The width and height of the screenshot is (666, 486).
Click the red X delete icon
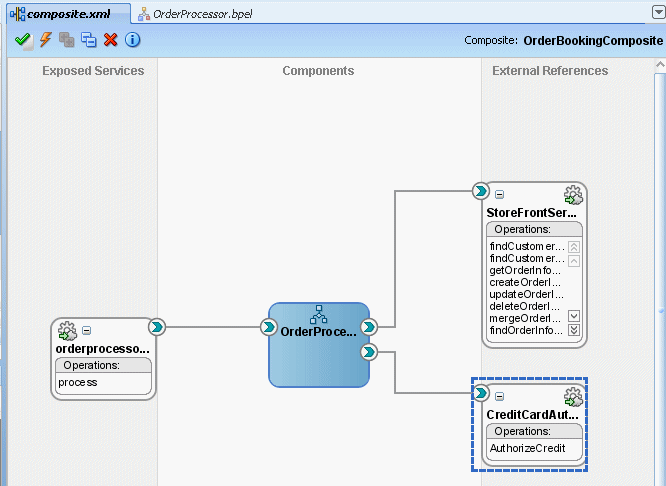coord(110,40)
